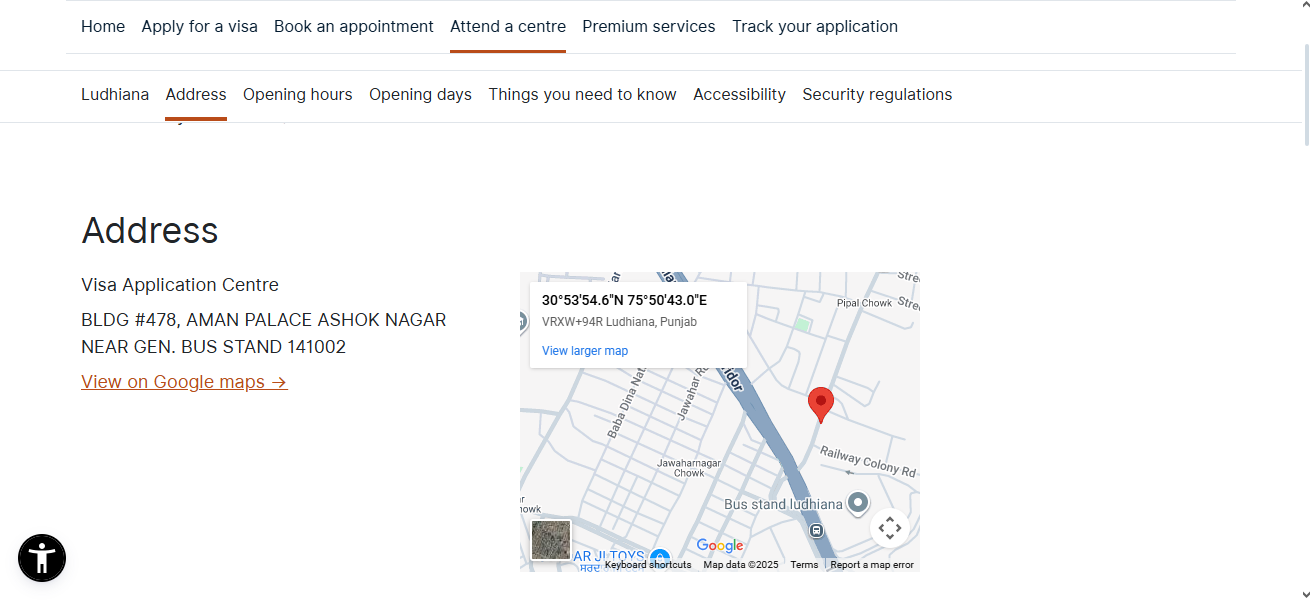Select the Bus stand ludhiana place icon
This screenshot has width=1312, height=600.
pos(858,503)
